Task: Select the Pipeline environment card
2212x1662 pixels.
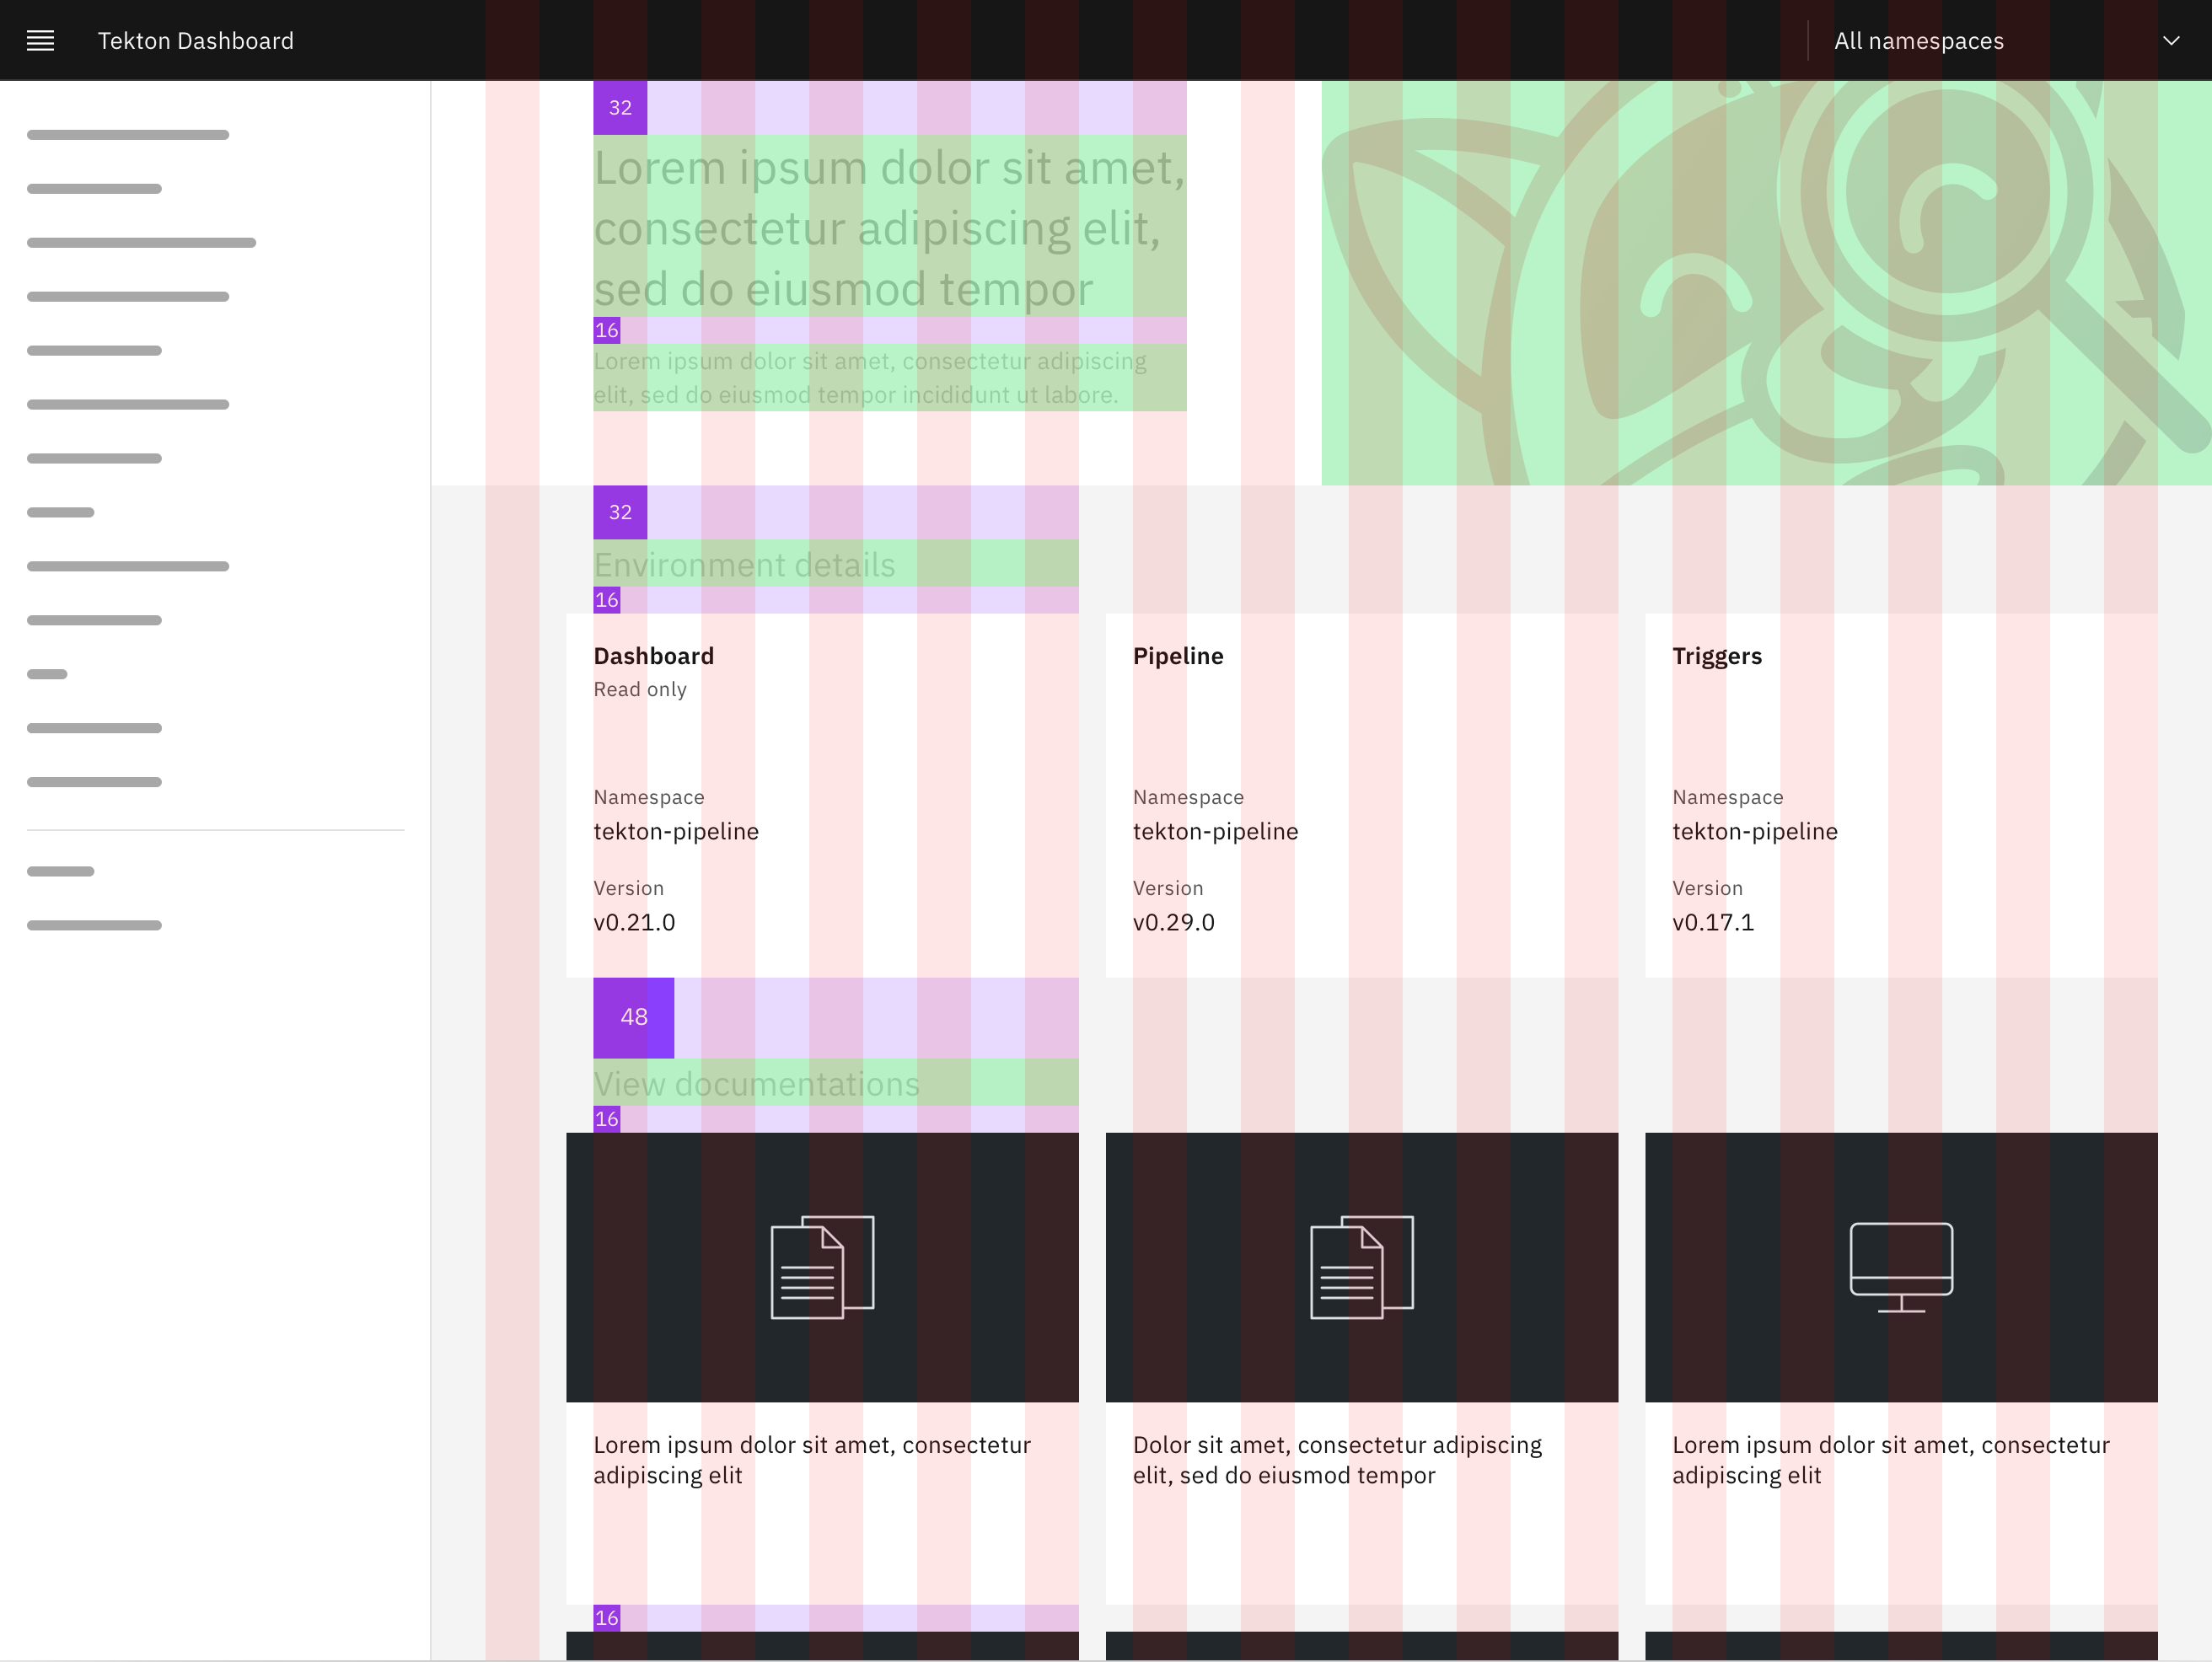Action: pyautogui.click(x=1361, y=795)
